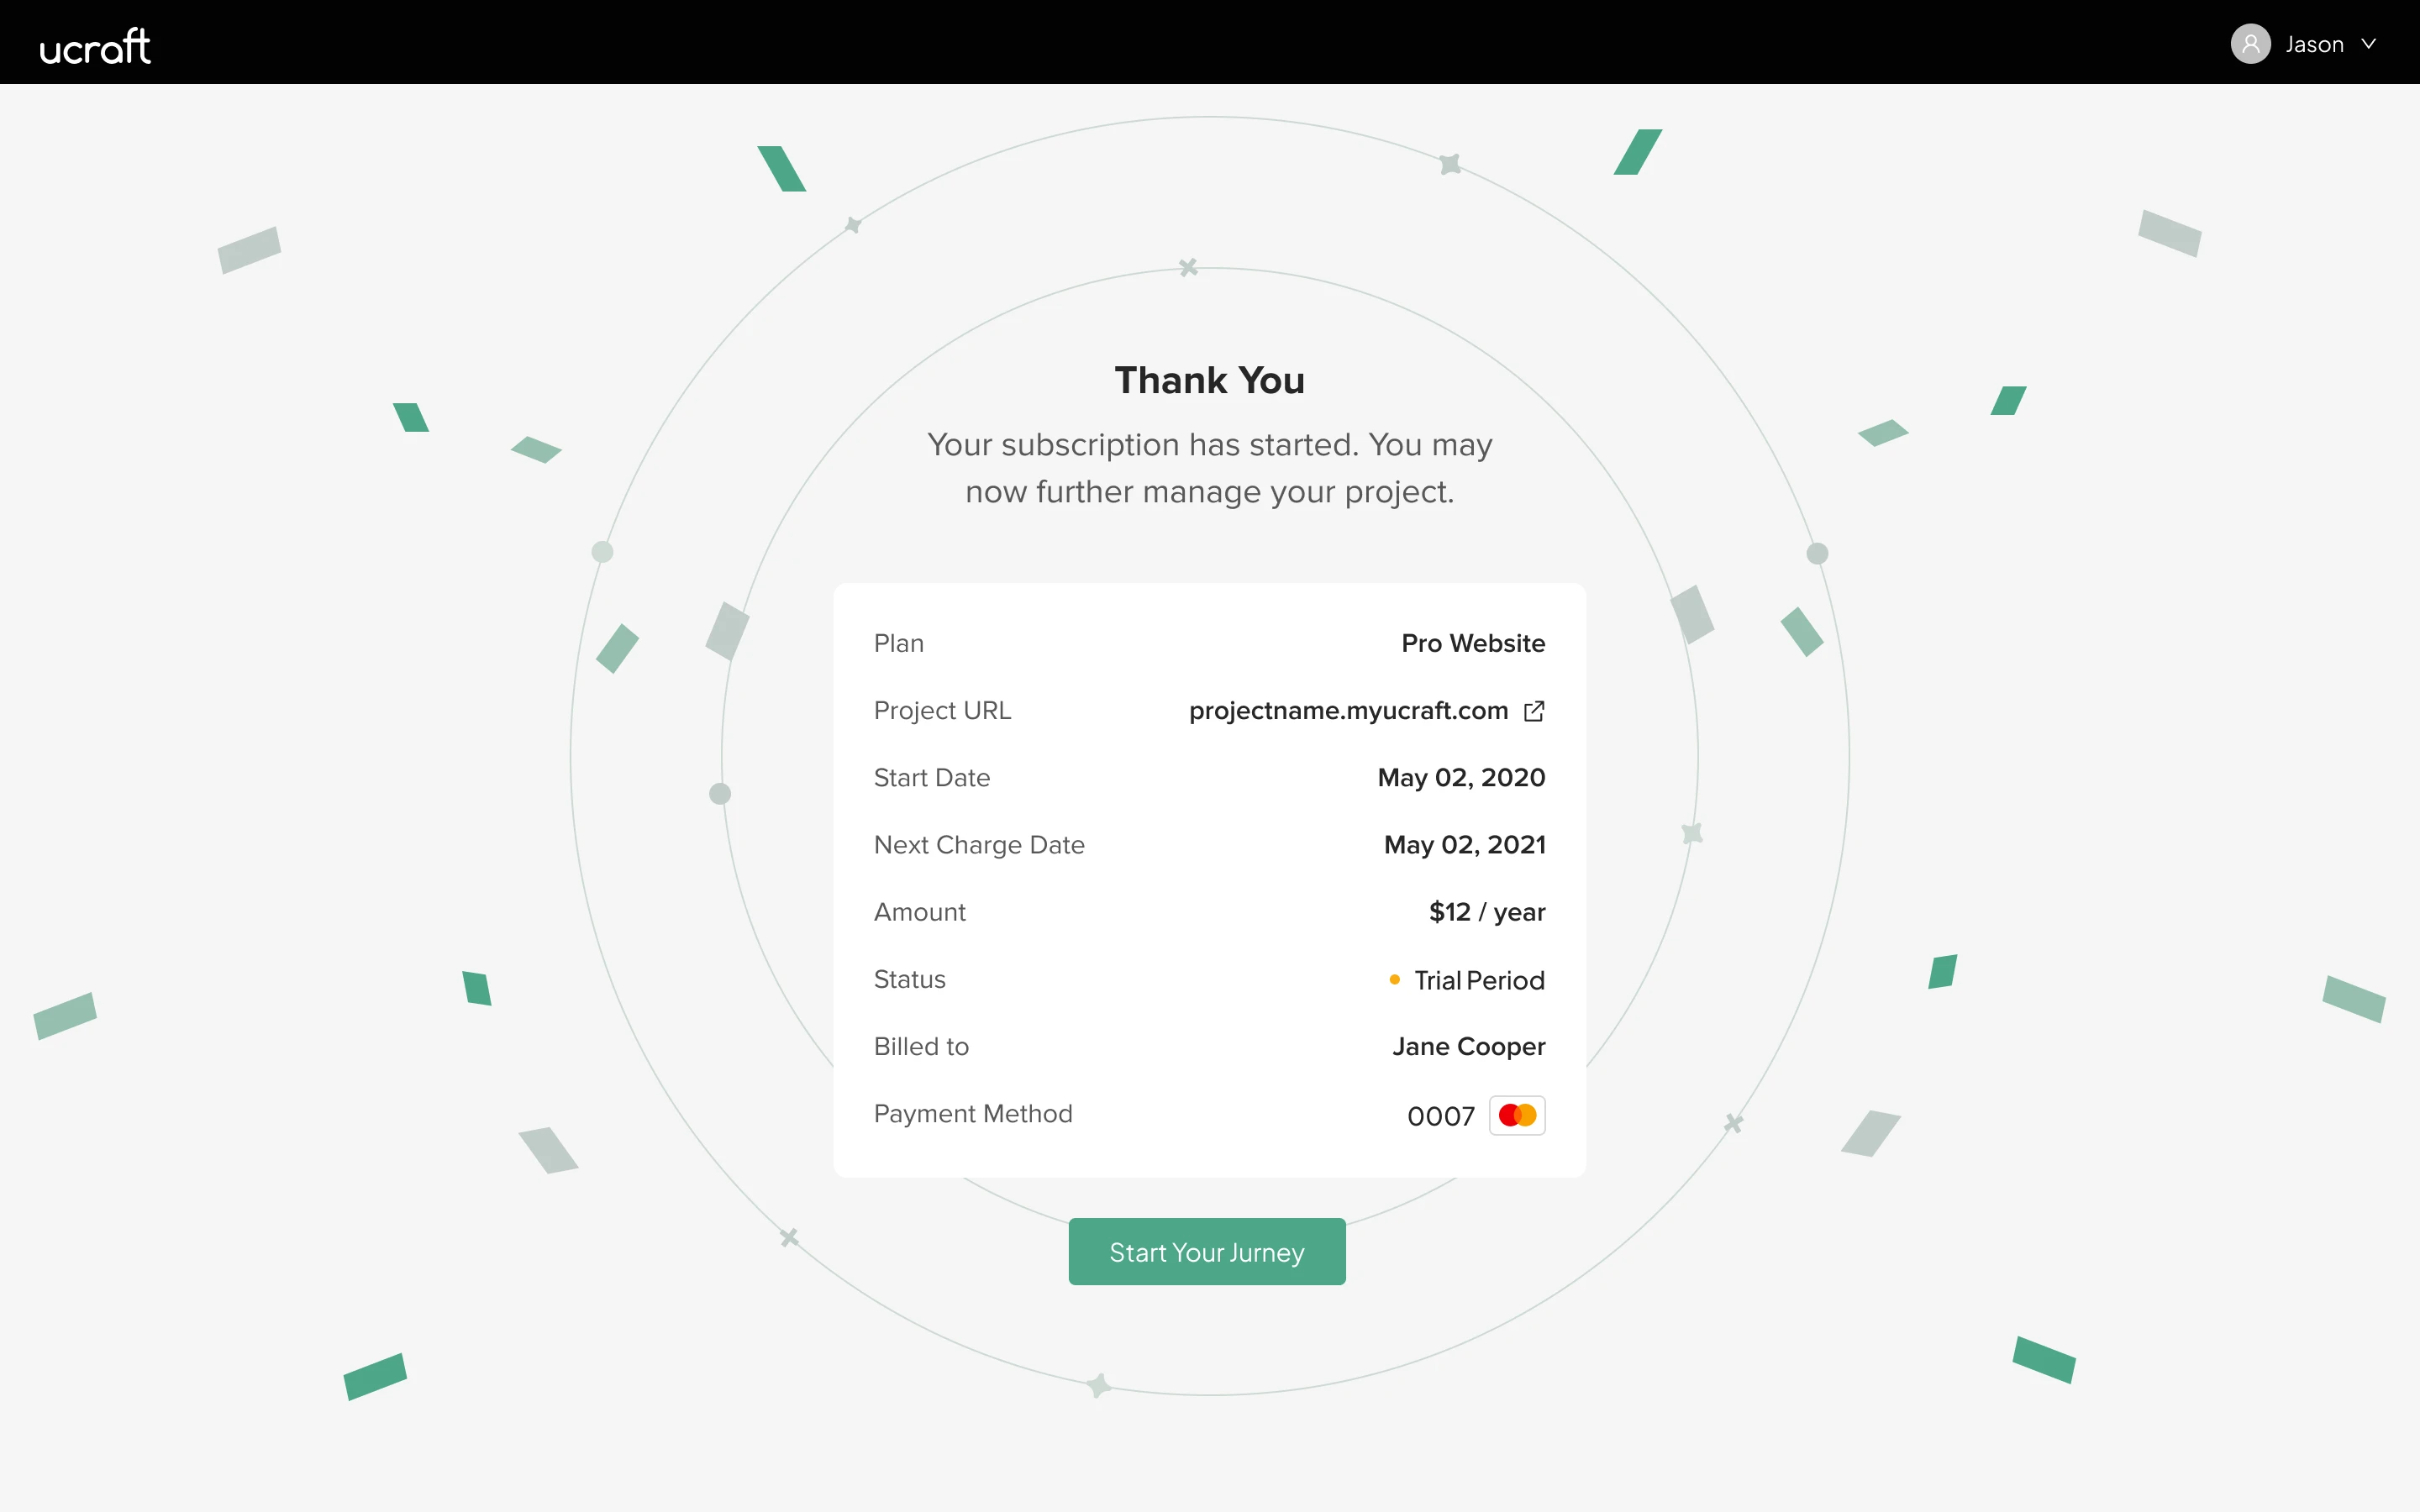Viewport: 2420px width, 1512px height.
Task: Click the May 02, 2020 start date
Action: tap(1461, 778)
